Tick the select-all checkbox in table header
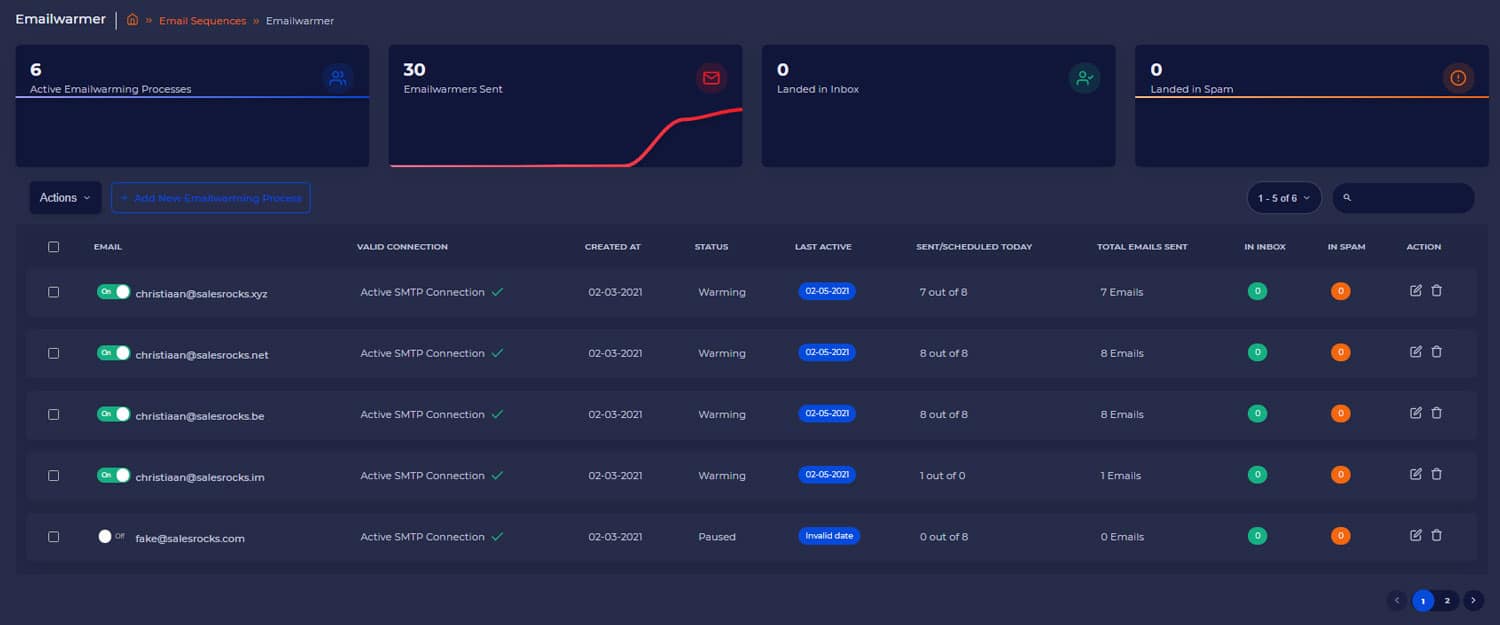This screenshot has width=1500, height=625. (54, 247)
